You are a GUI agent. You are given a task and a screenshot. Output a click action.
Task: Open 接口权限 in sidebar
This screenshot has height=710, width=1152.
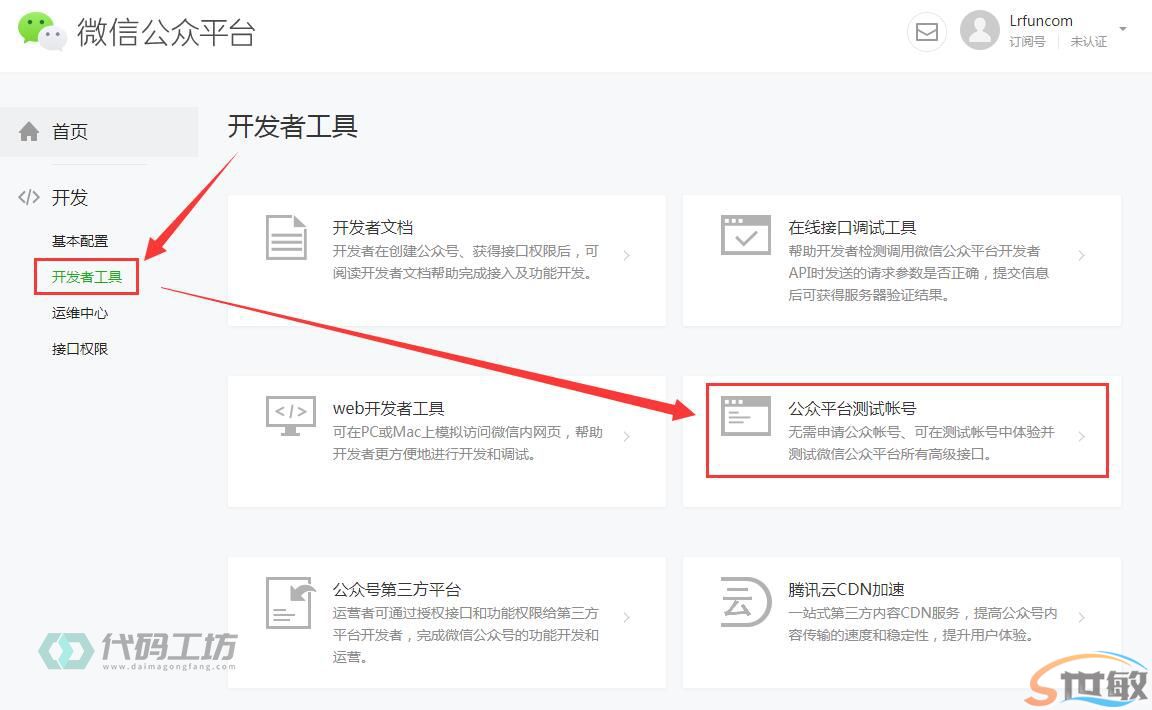click(80, 349)
